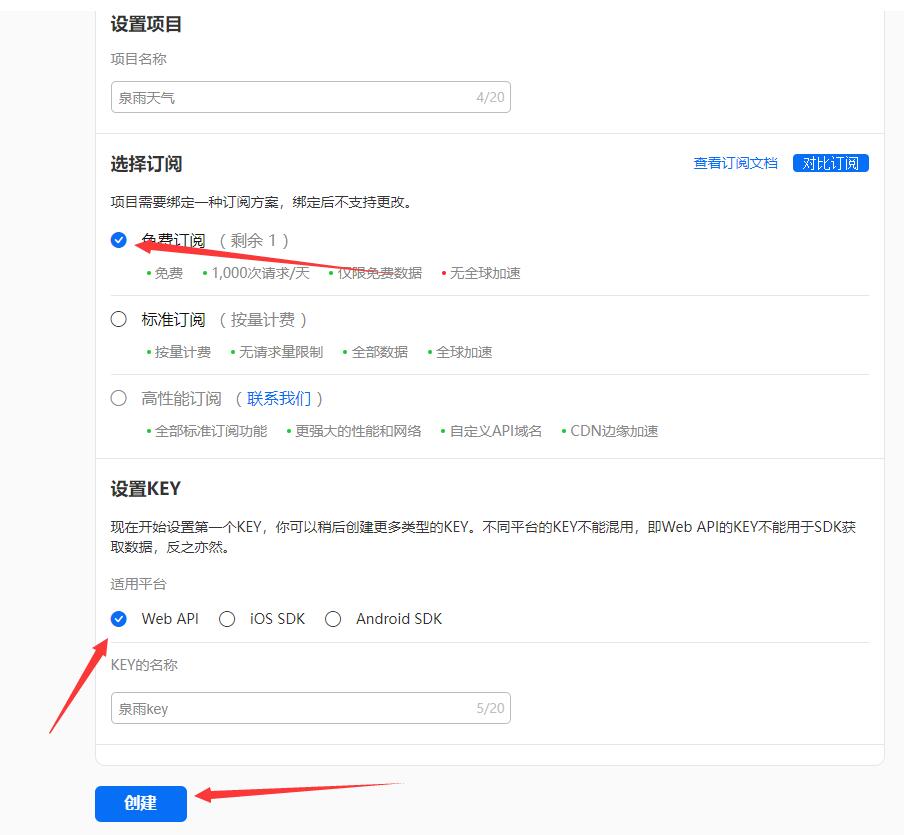Choose Android SDK platform option
The image size is (904, 835).
coord(333,619)
